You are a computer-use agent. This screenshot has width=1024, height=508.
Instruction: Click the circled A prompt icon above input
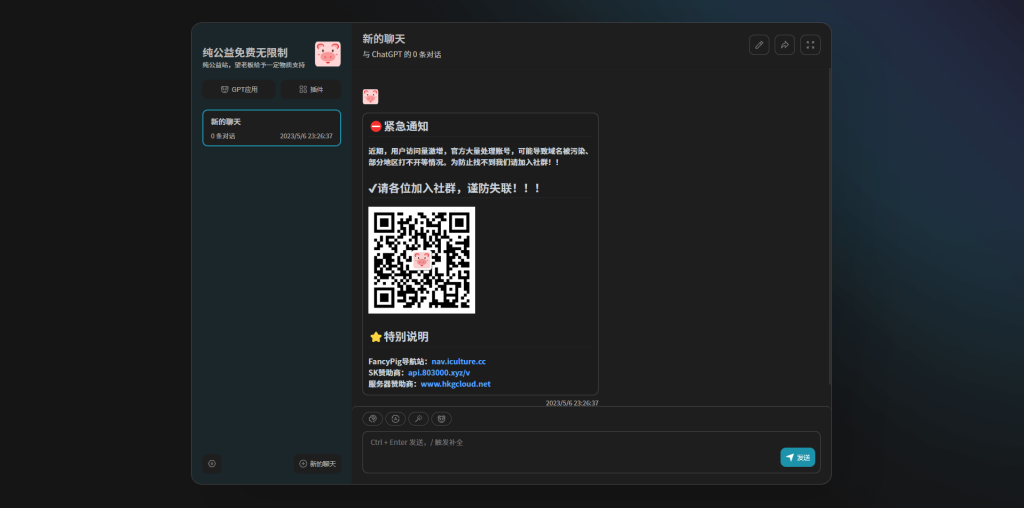pyautogui.click(x=395, y=419)
